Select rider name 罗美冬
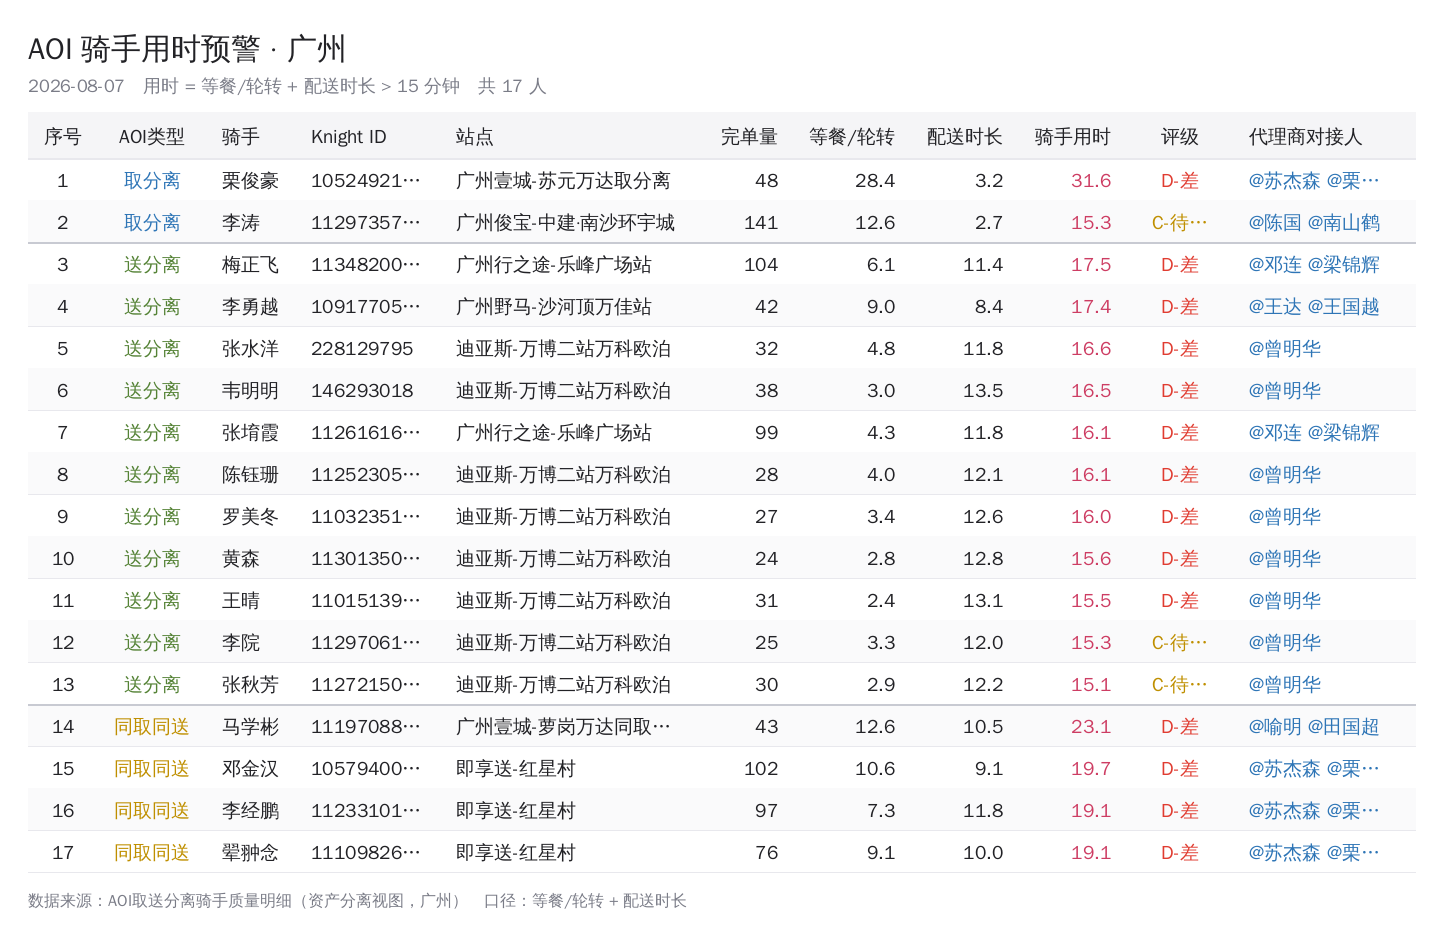This screenshot has height=946, width=1443. pyautogui.click(x=250, y=517)
